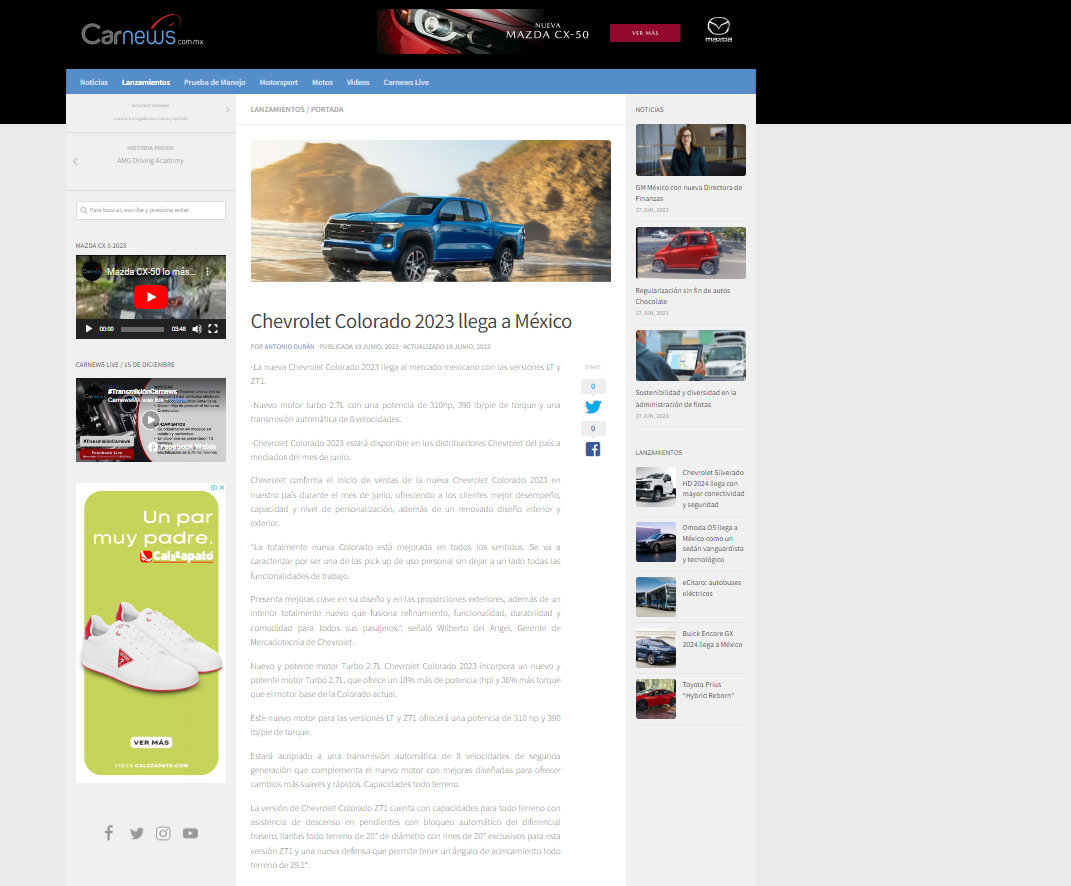Open the eCitaro bus thumbnail
The height and width of the screenshot is (886, 1071).
pyautogui.click(x=656, y=596)
